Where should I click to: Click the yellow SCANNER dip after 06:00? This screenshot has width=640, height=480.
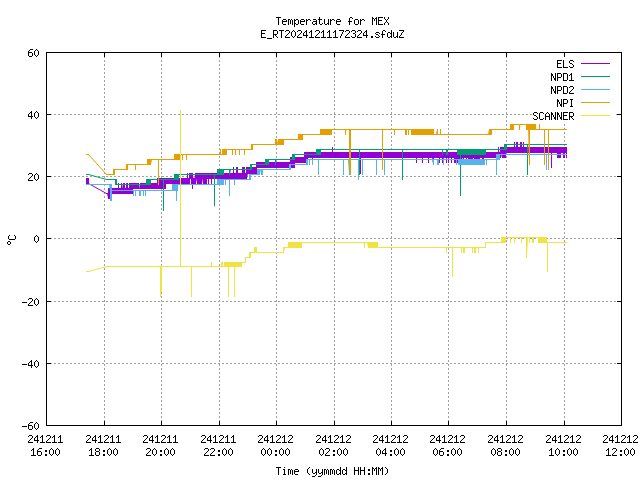(x=452, y=262)
